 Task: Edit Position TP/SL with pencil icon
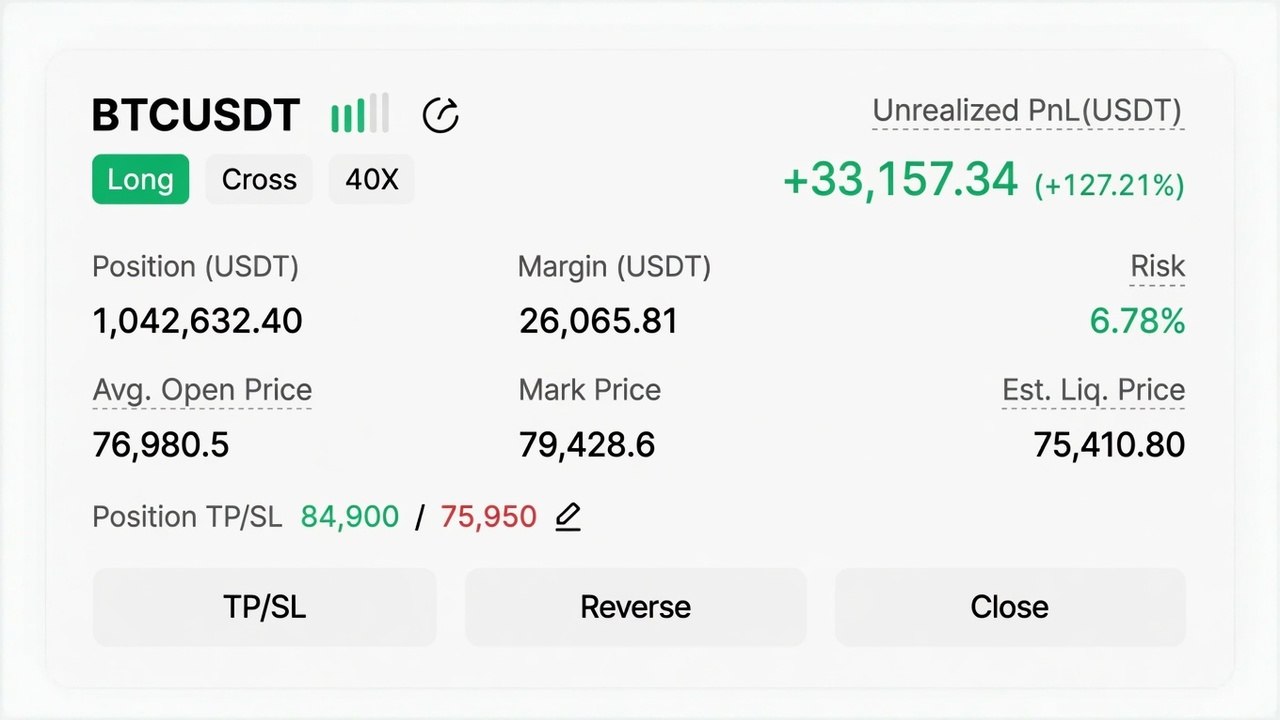[567, 517]
